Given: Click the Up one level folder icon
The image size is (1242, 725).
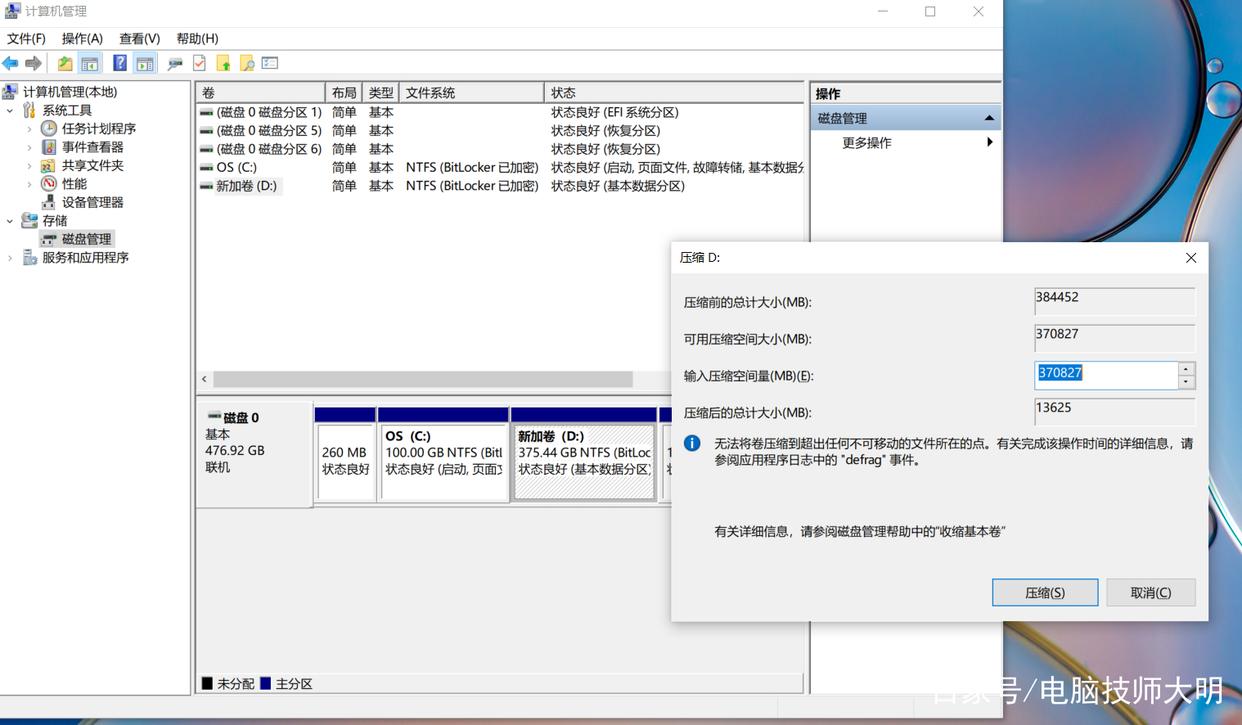Looking at the screenshot, I should point(65,62).
